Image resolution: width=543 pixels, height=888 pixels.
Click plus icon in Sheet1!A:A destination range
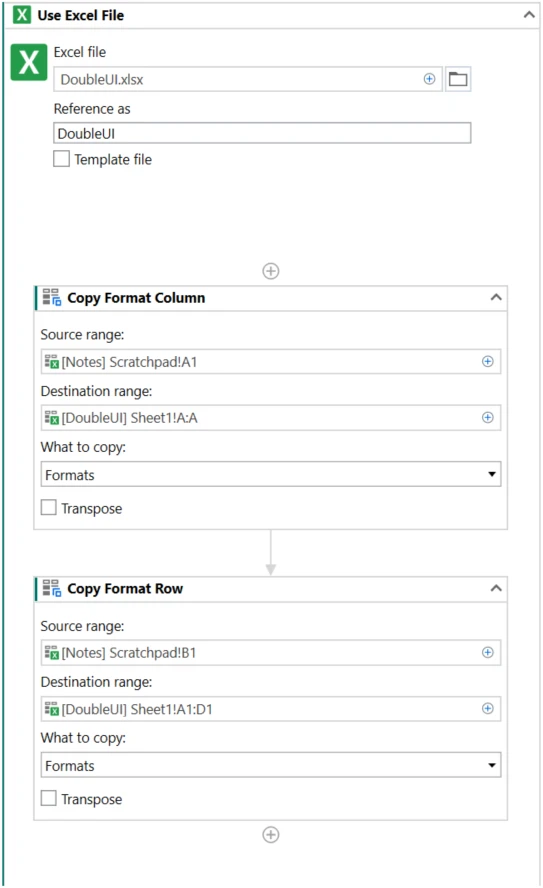click(x=488, y=417)
